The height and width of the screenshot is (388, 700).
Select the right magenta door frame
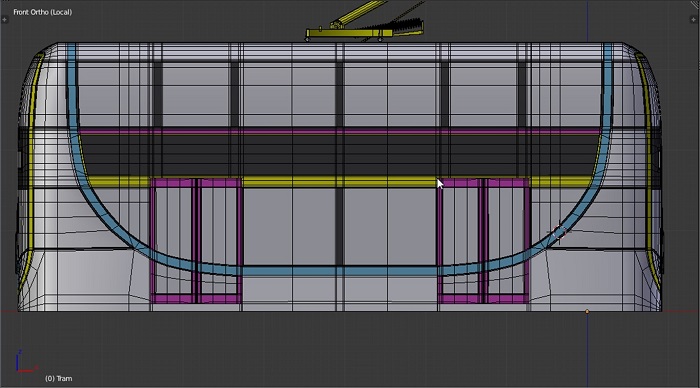pos(484,241)
